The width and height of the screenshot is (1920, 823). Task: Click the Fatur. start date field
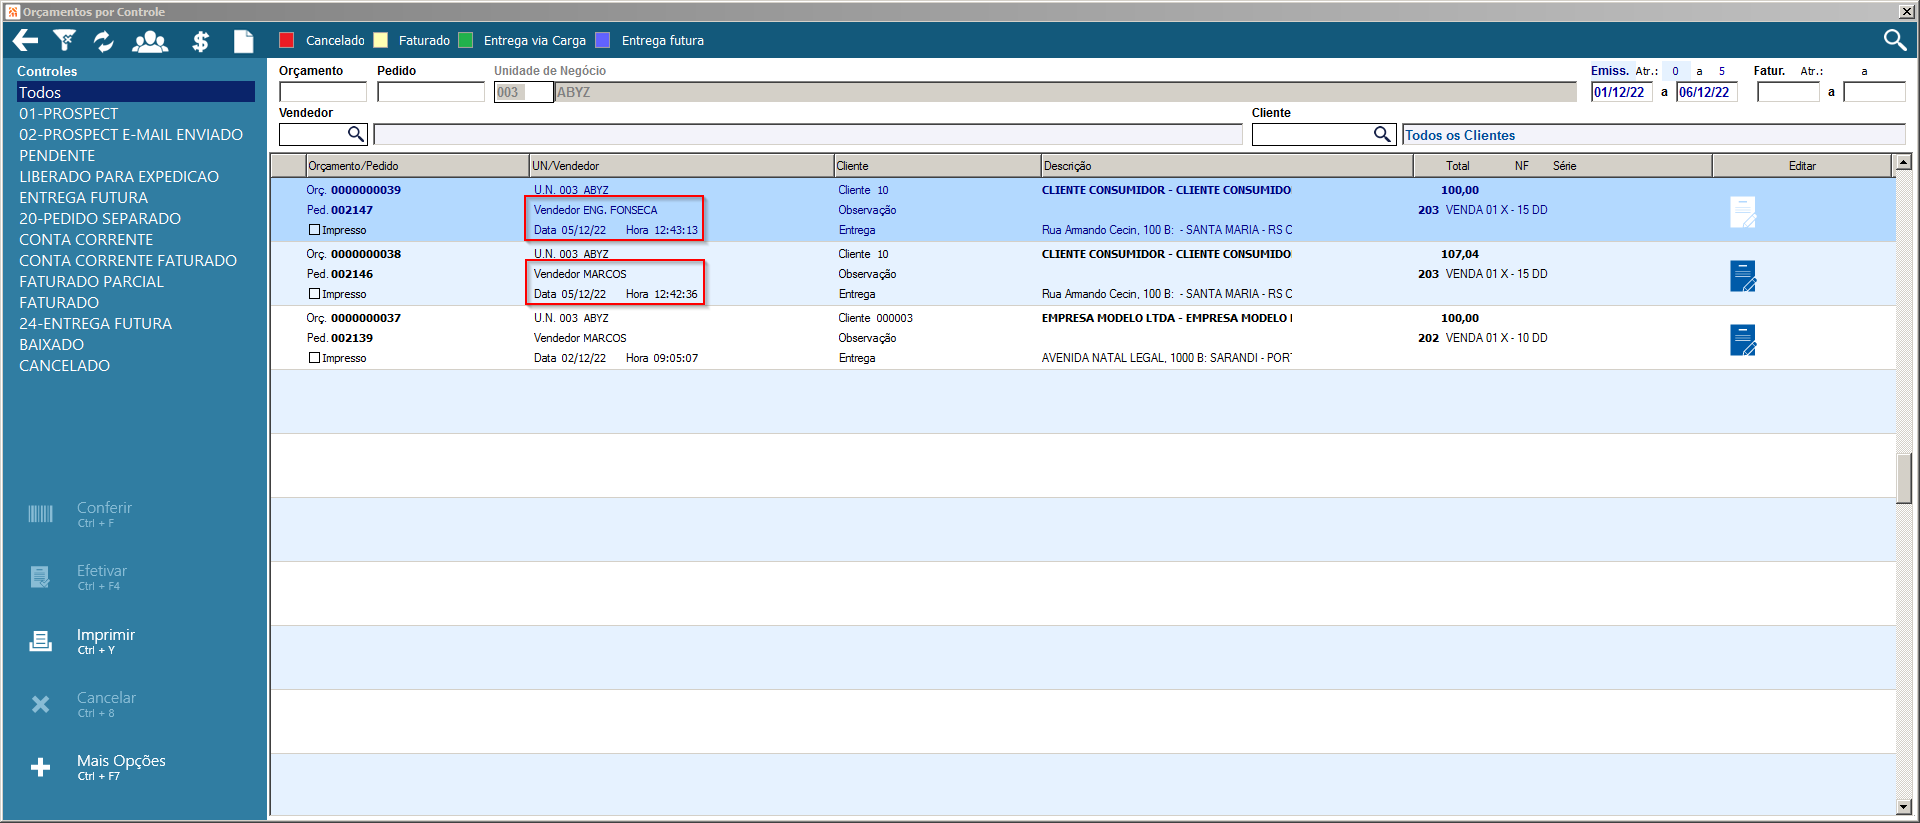point(1788,92)
